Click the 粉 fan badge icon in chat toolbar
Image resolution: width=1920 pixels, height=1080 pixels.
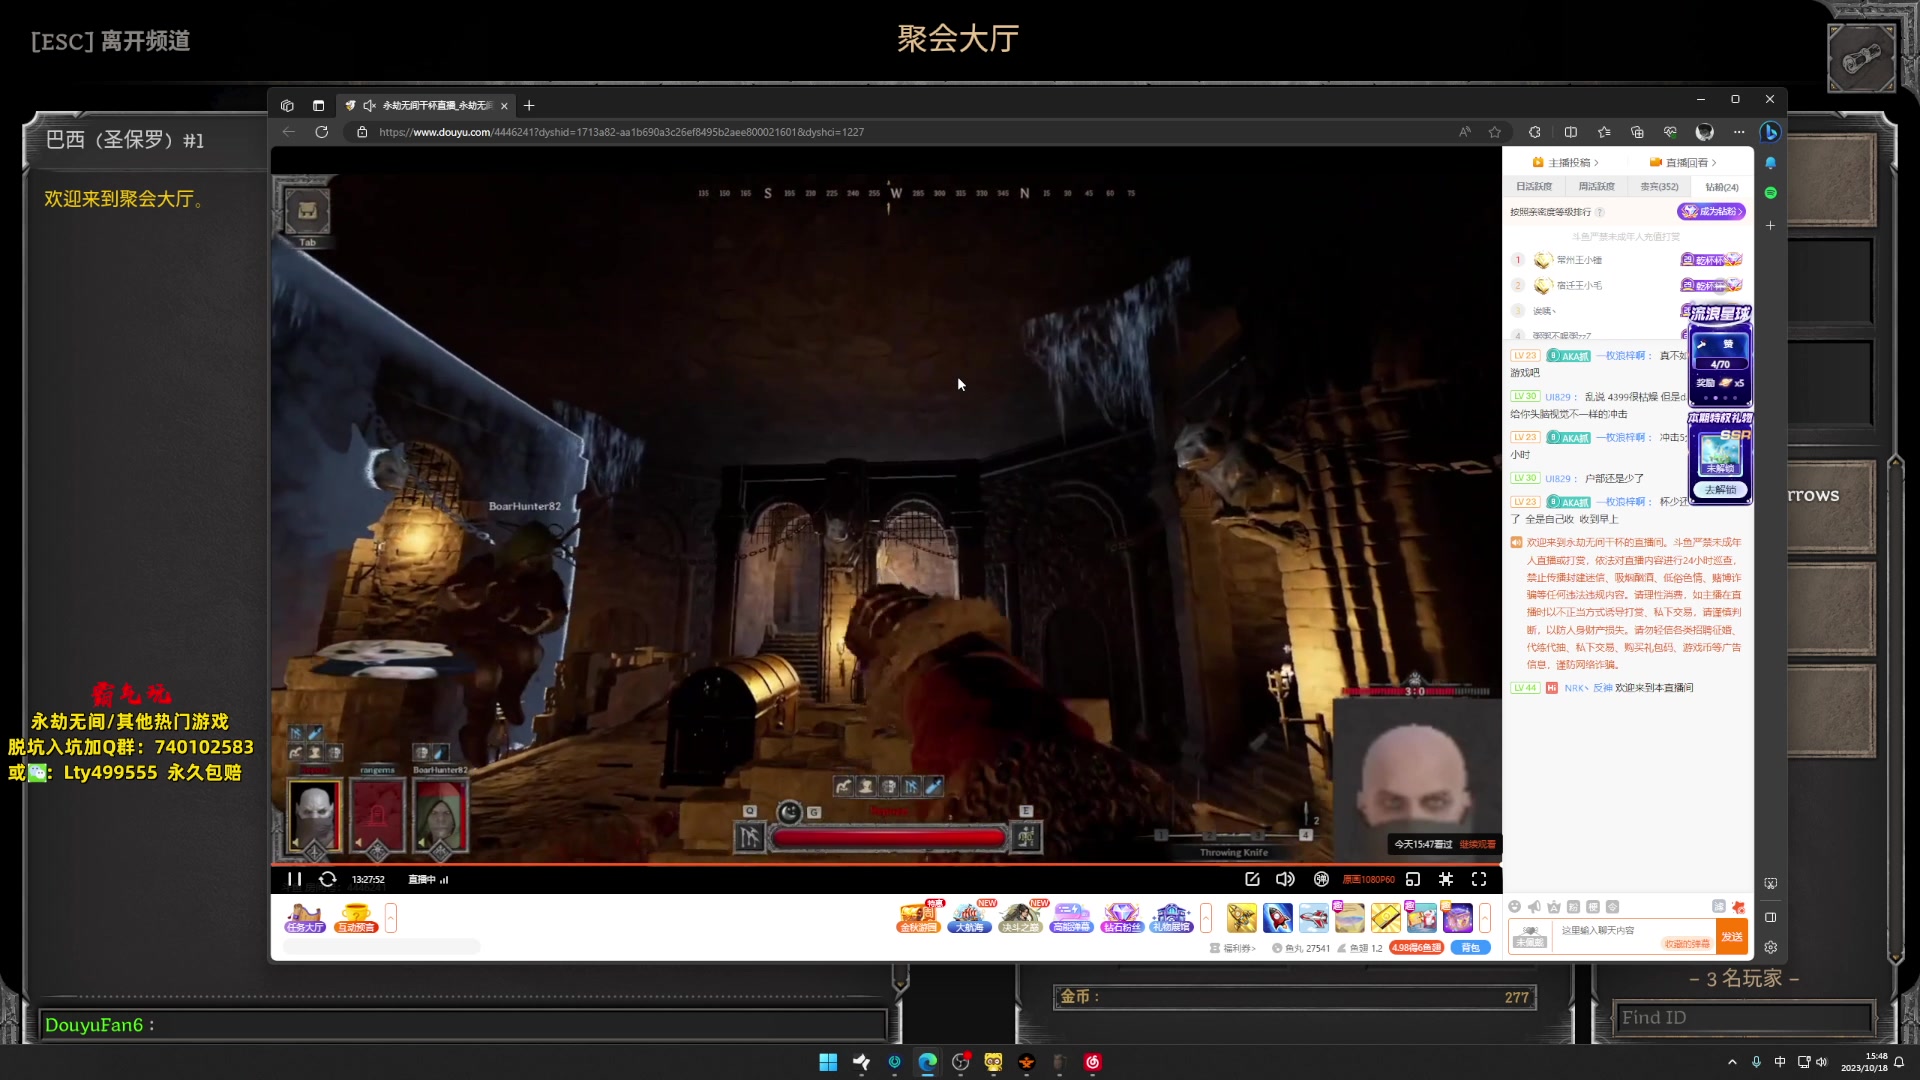pos(1573,907)
